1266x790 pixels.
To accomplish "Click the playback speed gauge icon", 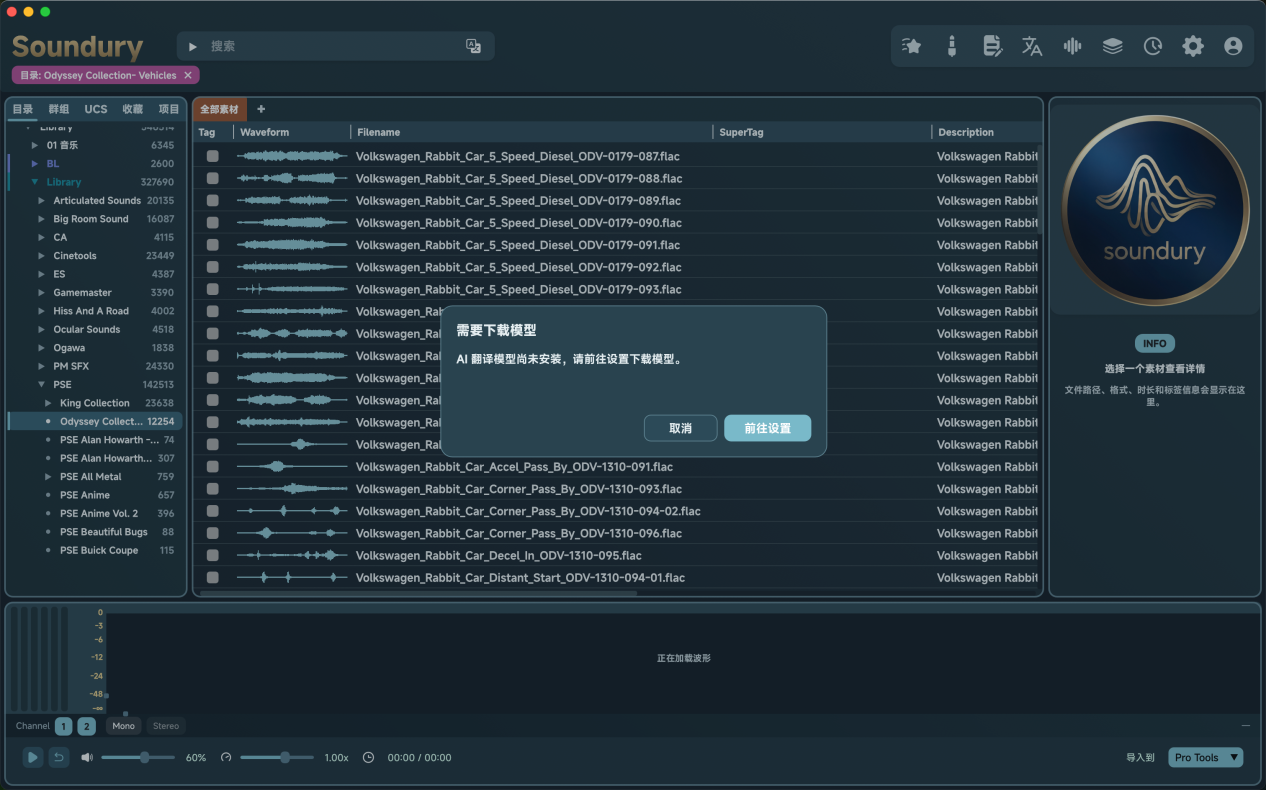I will (226, 758).
